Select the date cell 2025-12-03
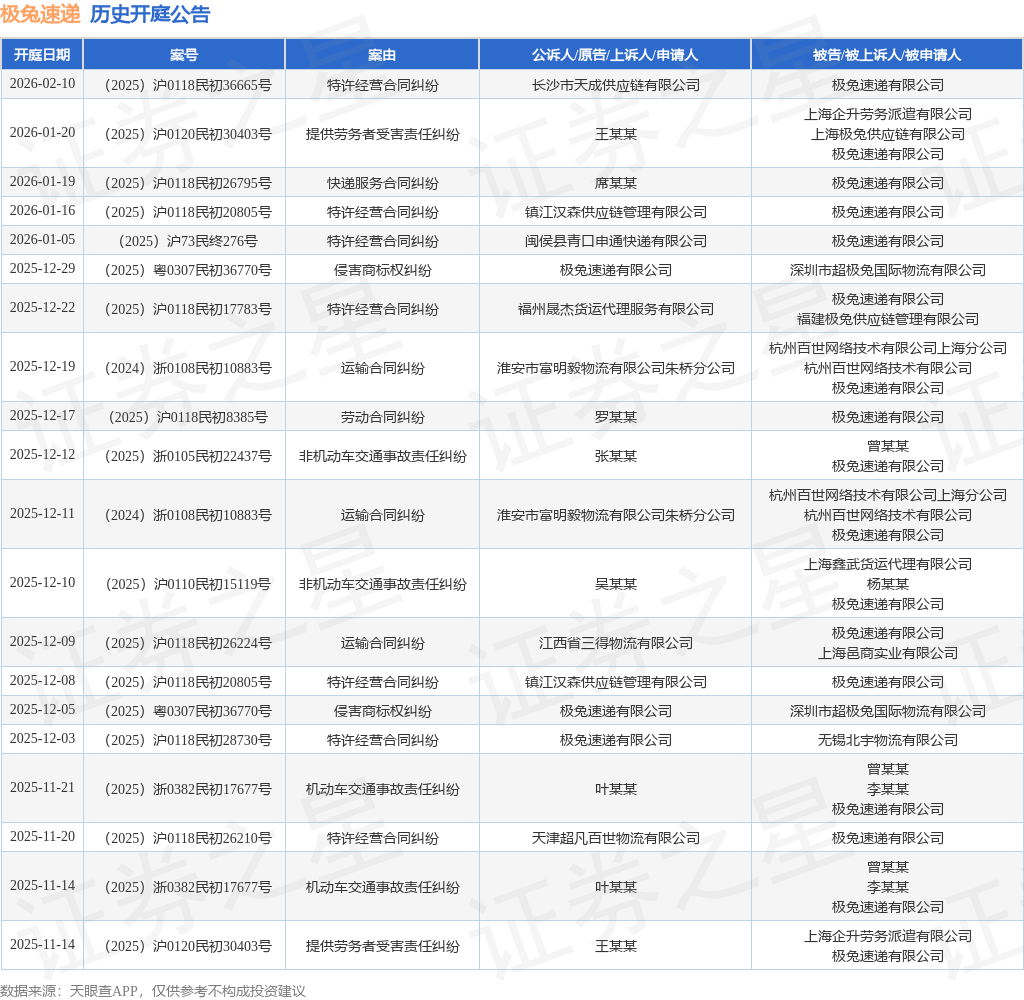This screenshot has height=1000, width=1024. pyautogui.click(x=42, y=738)
